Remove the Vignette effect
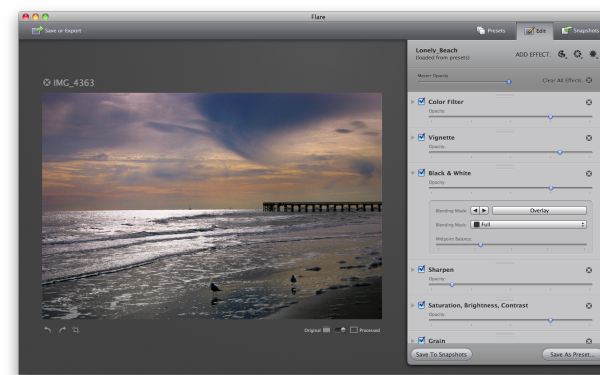 coord(589,138)
